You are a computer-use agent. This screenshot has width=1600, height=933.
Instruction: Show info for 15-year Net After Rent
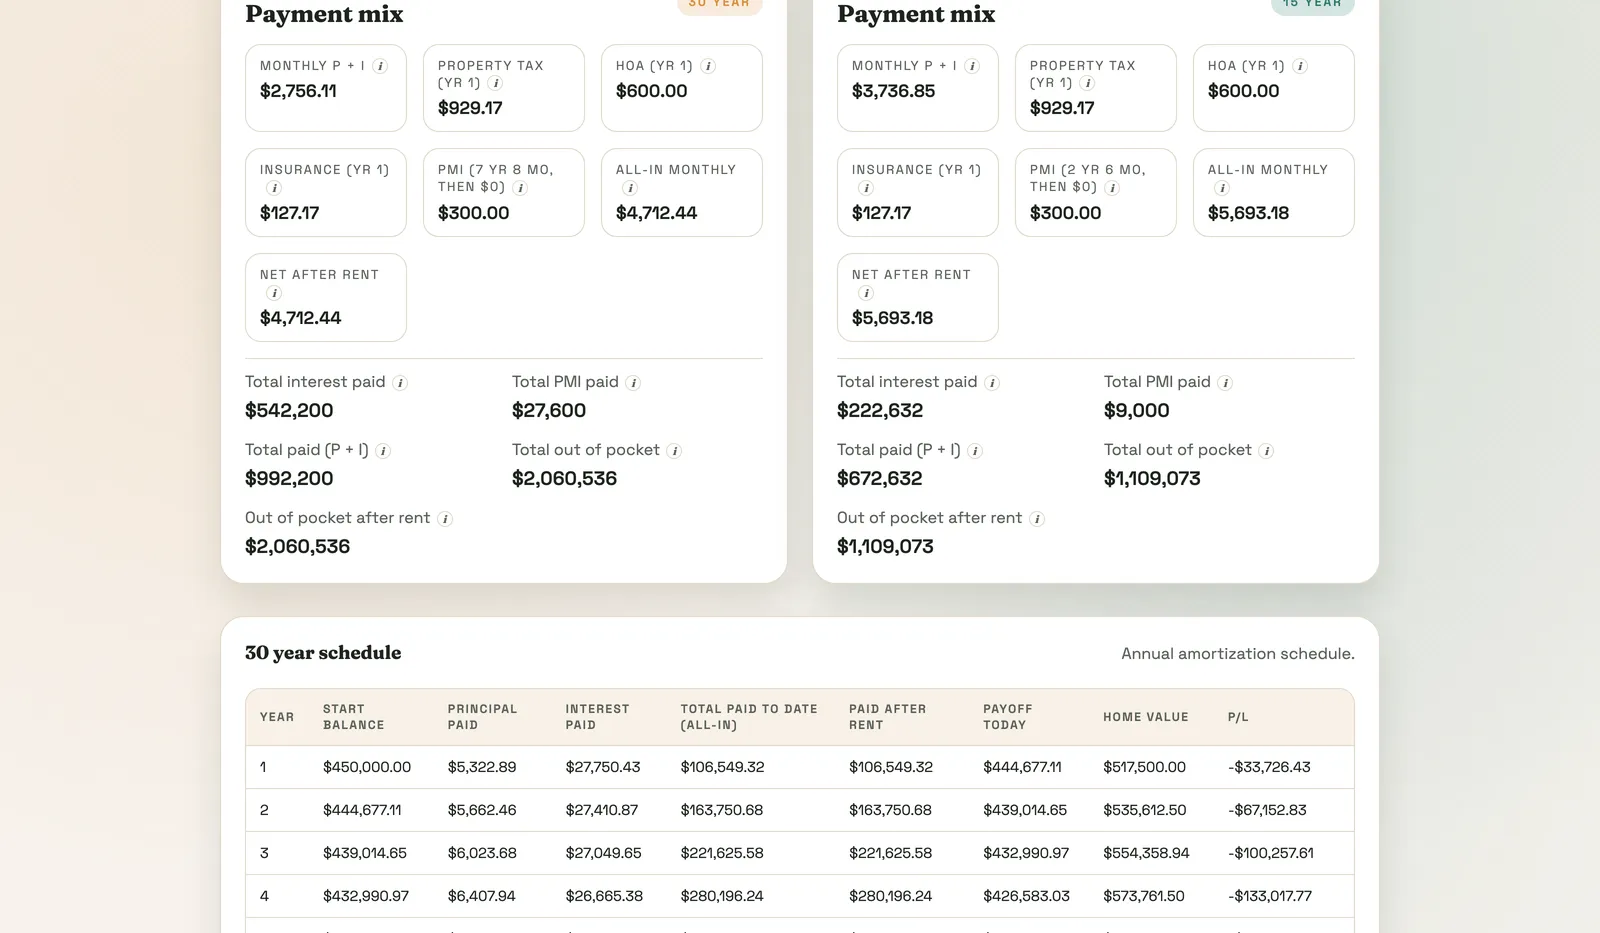pos(866,293)
